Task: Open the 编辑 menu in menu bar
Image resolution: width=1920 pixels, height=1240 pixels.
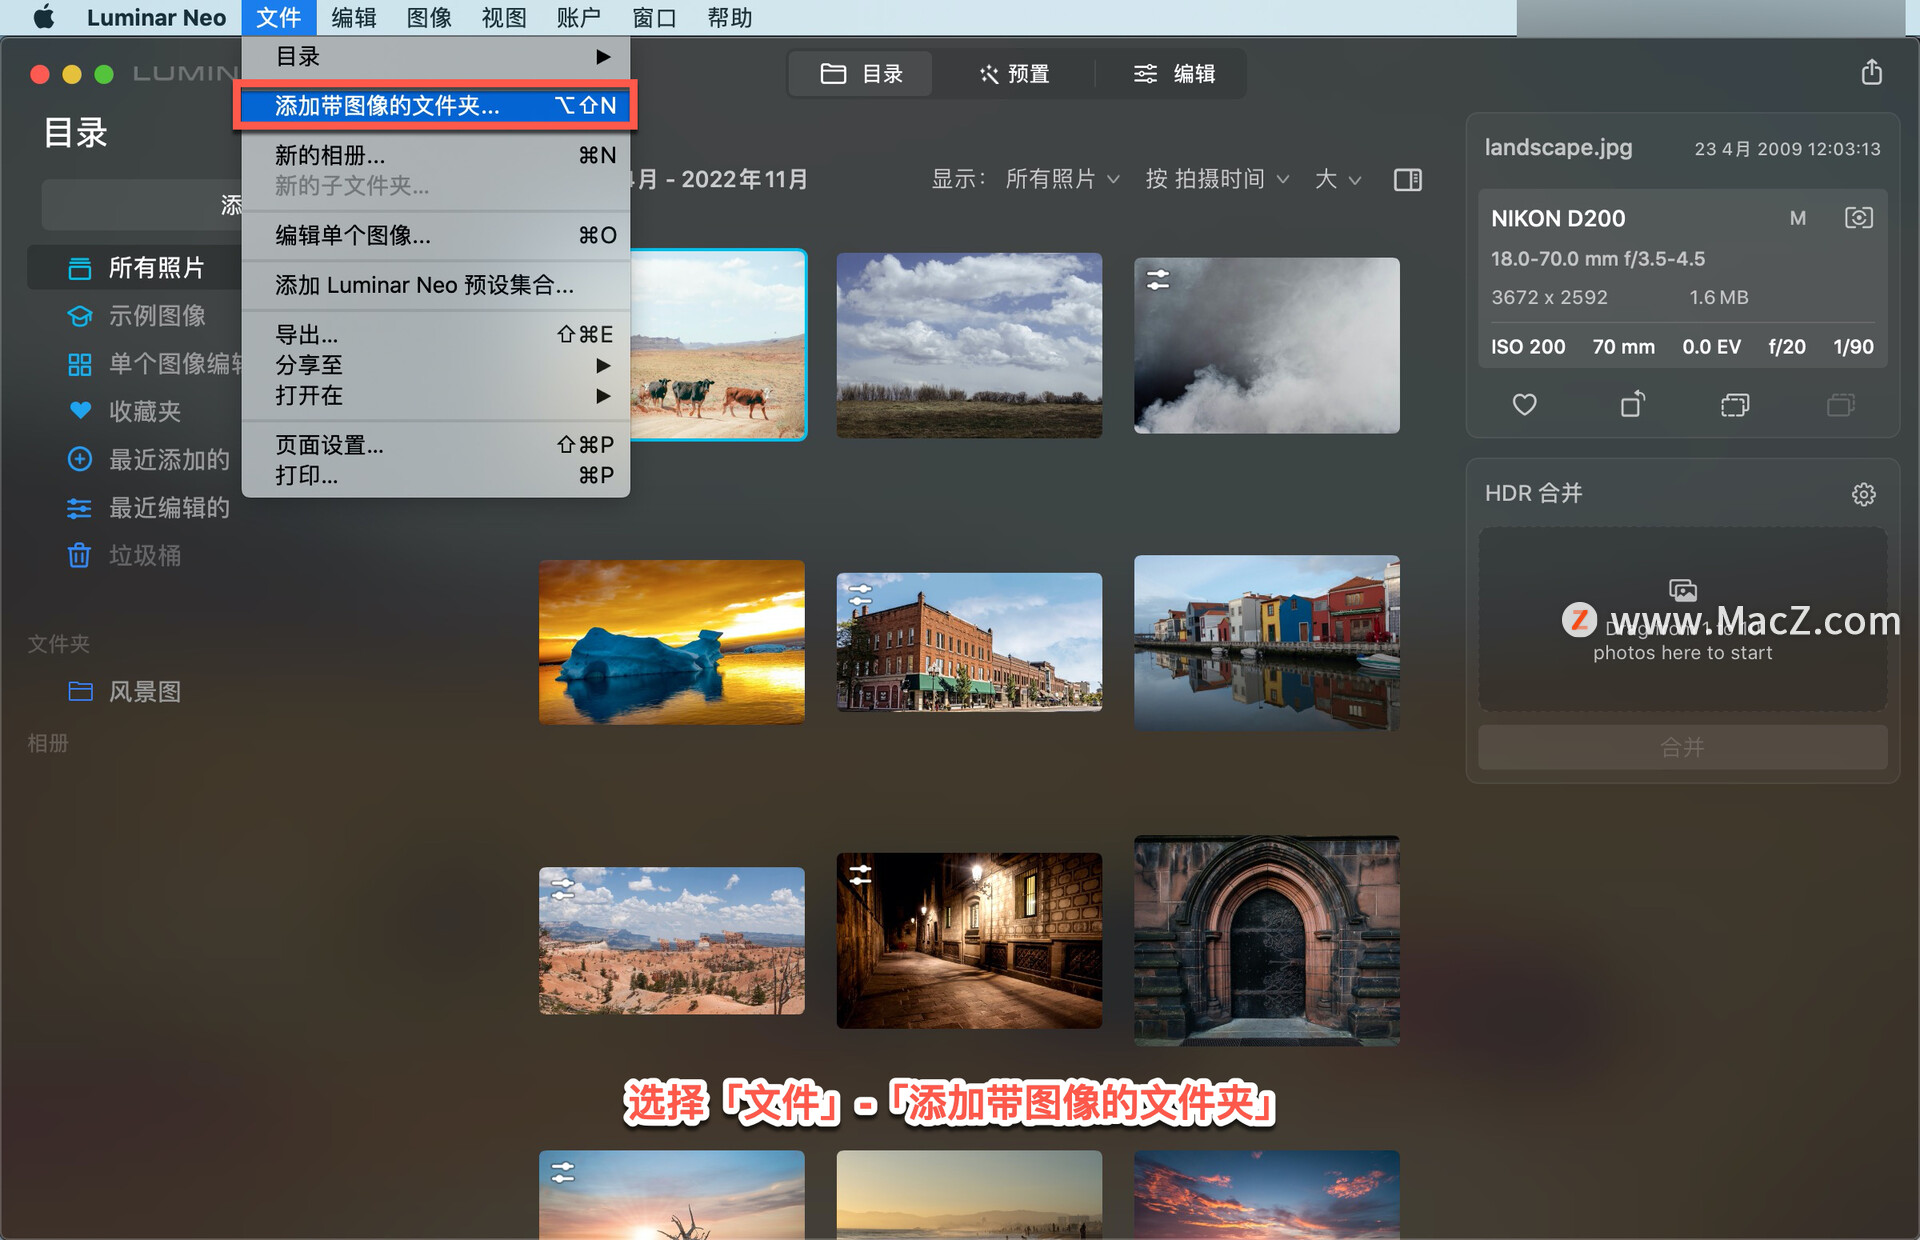Action: [354, 17]
